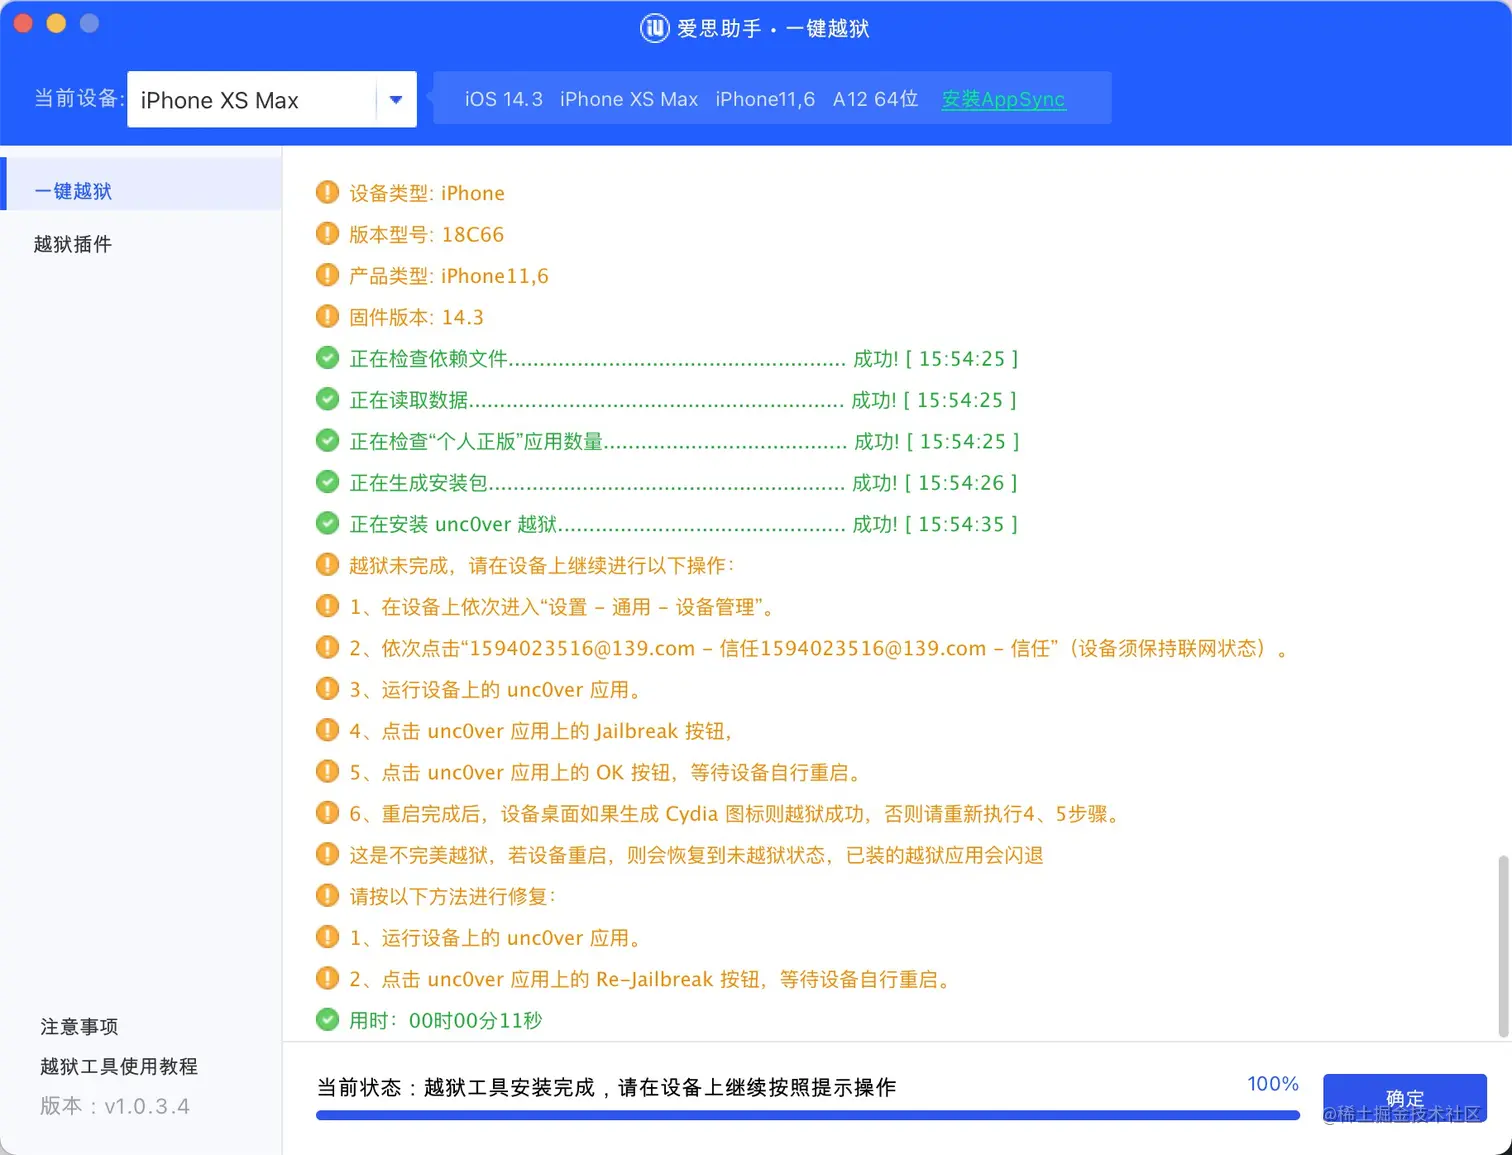Click warning icon beside Re-Jailbreak 按钮 step

click(327, 978)
